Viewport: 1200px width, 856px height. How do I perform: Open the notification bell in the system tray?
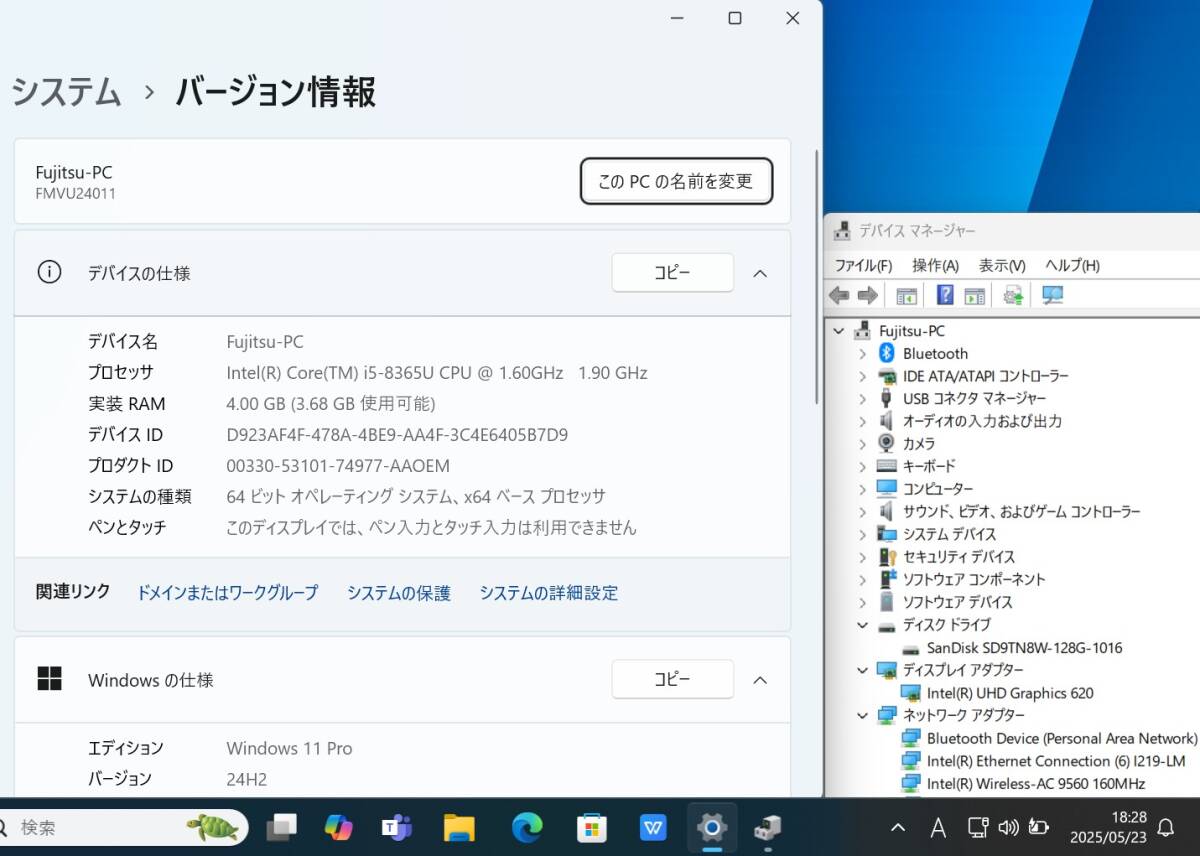(x=1166, y=827)
